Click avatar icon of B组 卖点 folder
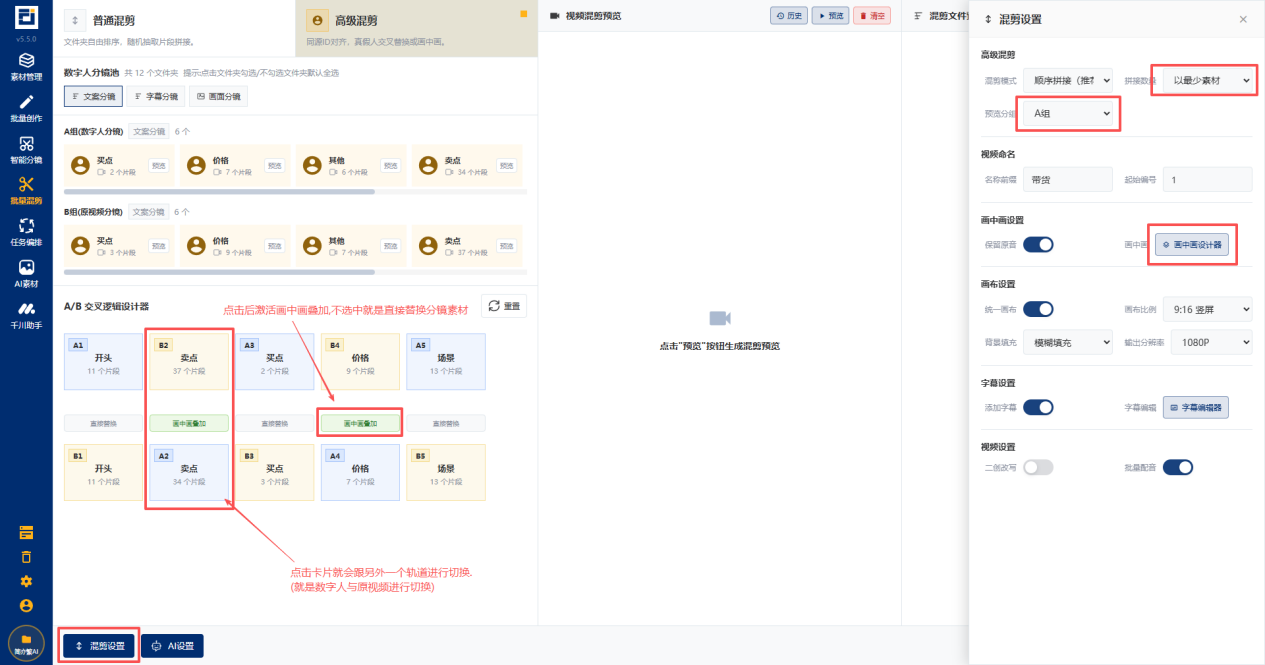This screenshot has width=1265, height=665. (429, 246)
